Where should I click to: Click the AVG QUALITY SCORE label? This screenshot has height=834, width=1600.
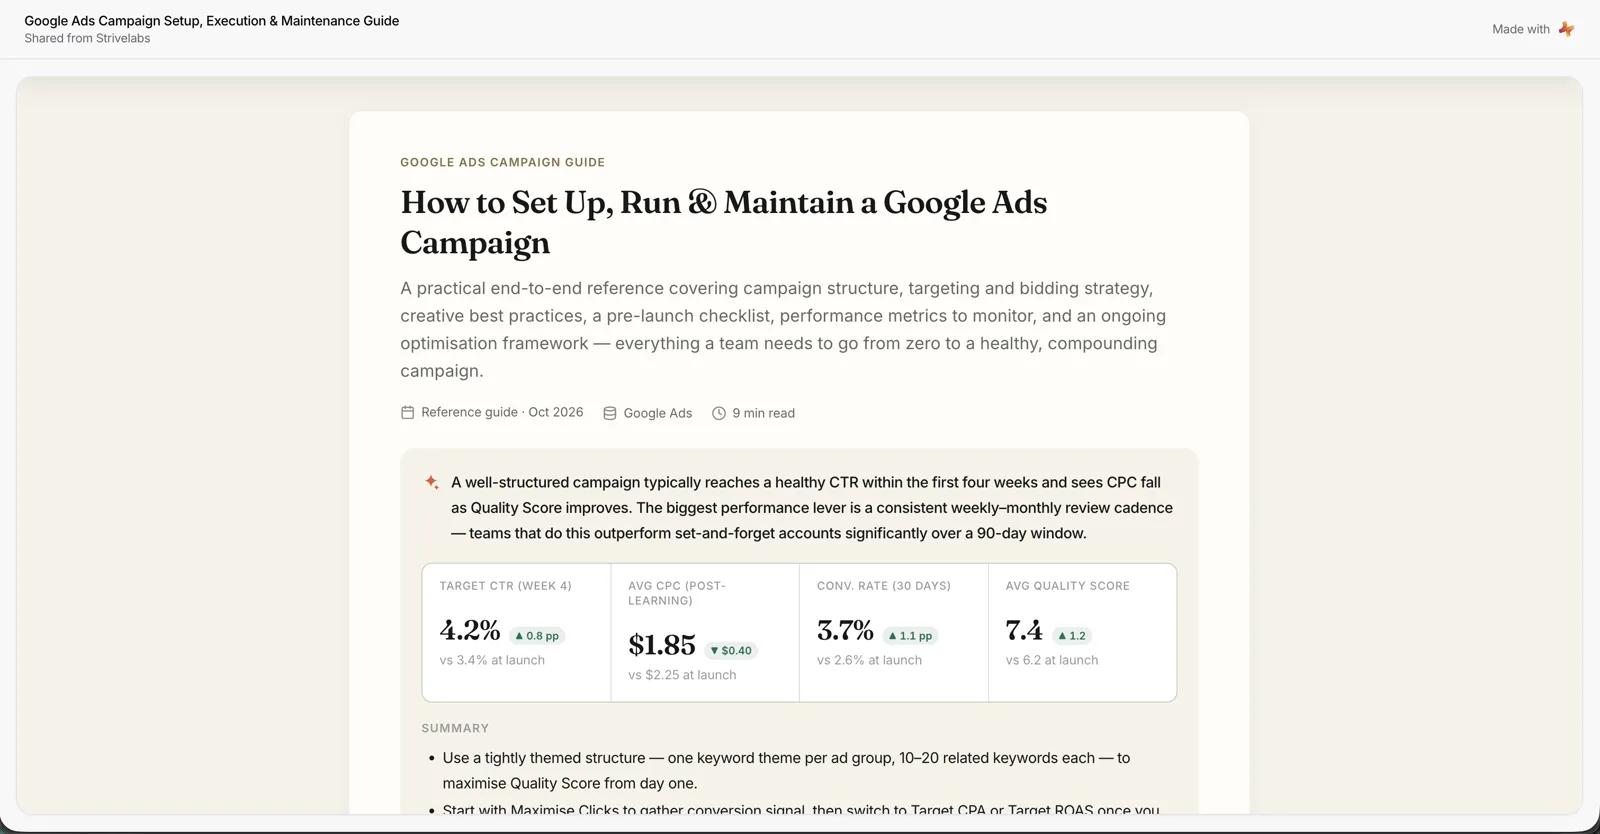(1067, 586)
